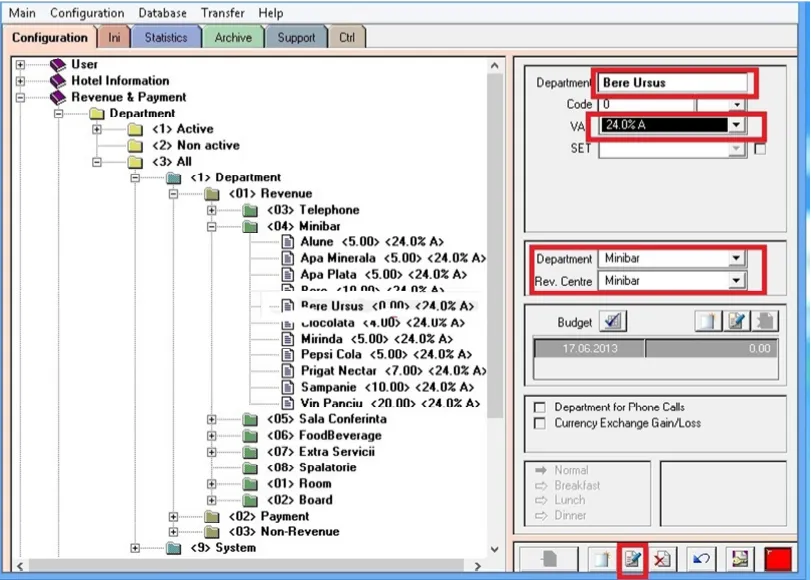Click the purple book icon beside Hotel Information
Viewport: 811px width, 580px height.
pyautogui.click(x=57, y=81)
